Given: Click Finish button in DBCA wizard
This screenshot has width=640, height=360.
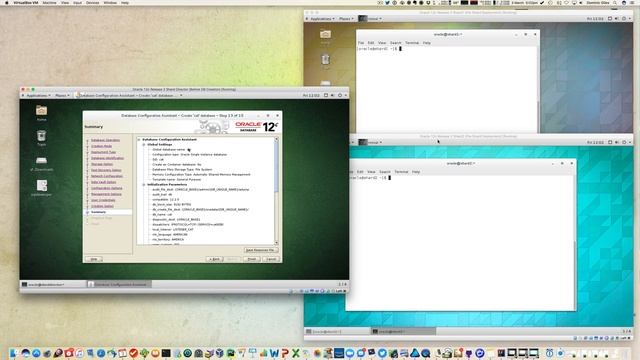Looking at the screenshot, I should (251, 259).
